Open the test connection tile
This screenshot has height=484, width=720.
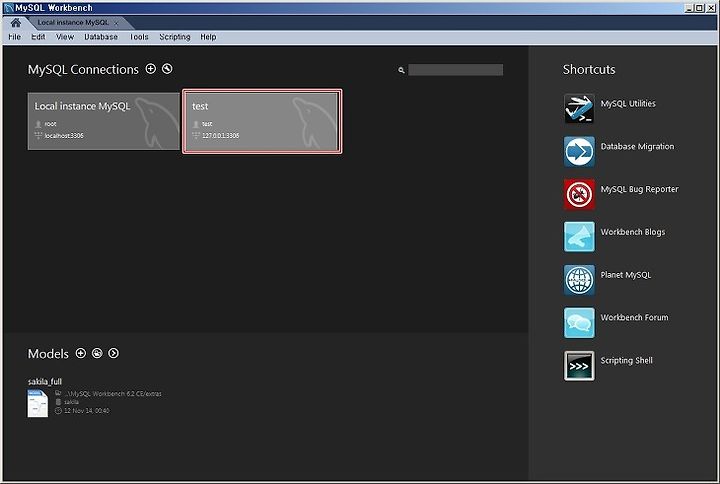click(262, 121)
